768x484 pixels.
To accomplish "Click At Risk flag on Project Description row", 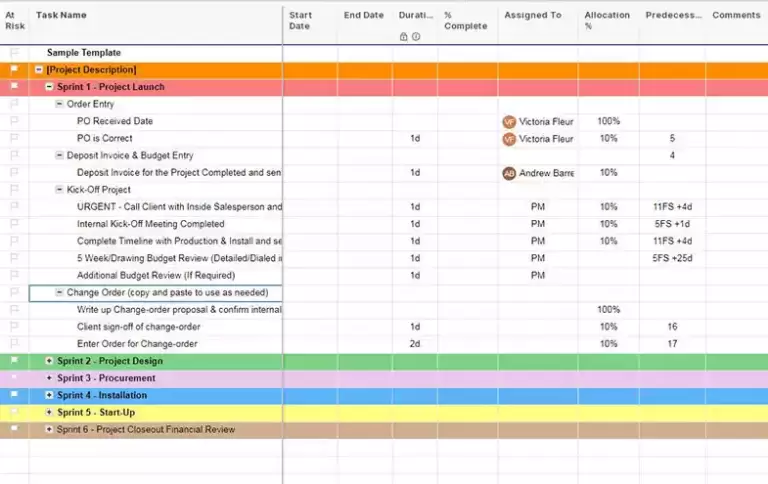I will [x=14, y=70].
